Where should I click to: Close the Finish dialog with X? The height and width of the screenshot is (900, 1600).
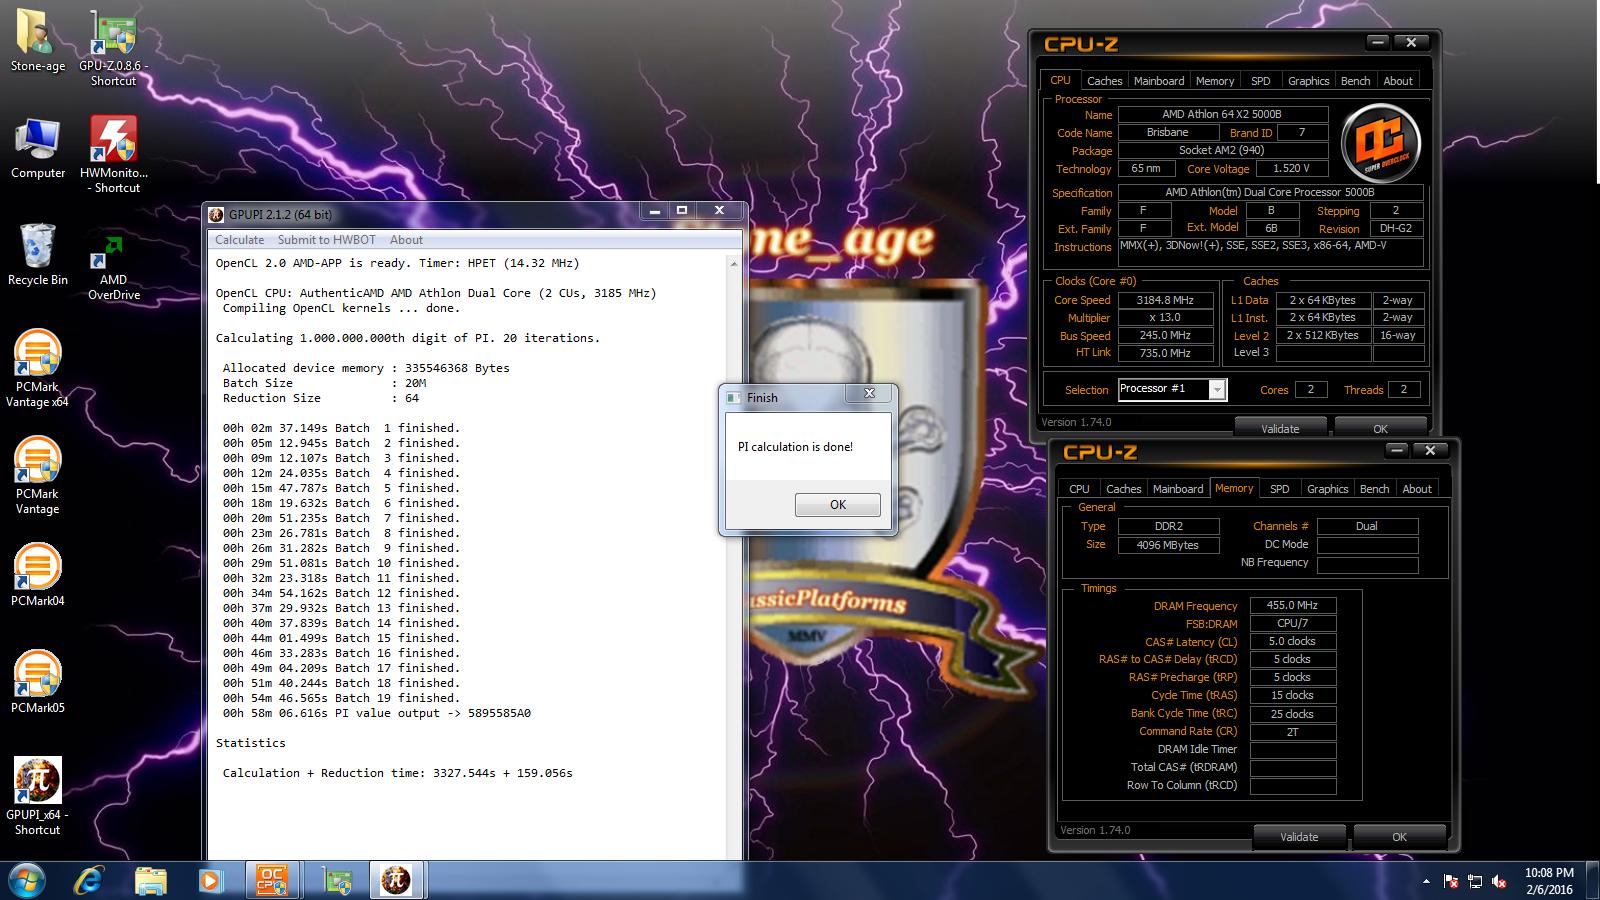(x=869, y=394)
